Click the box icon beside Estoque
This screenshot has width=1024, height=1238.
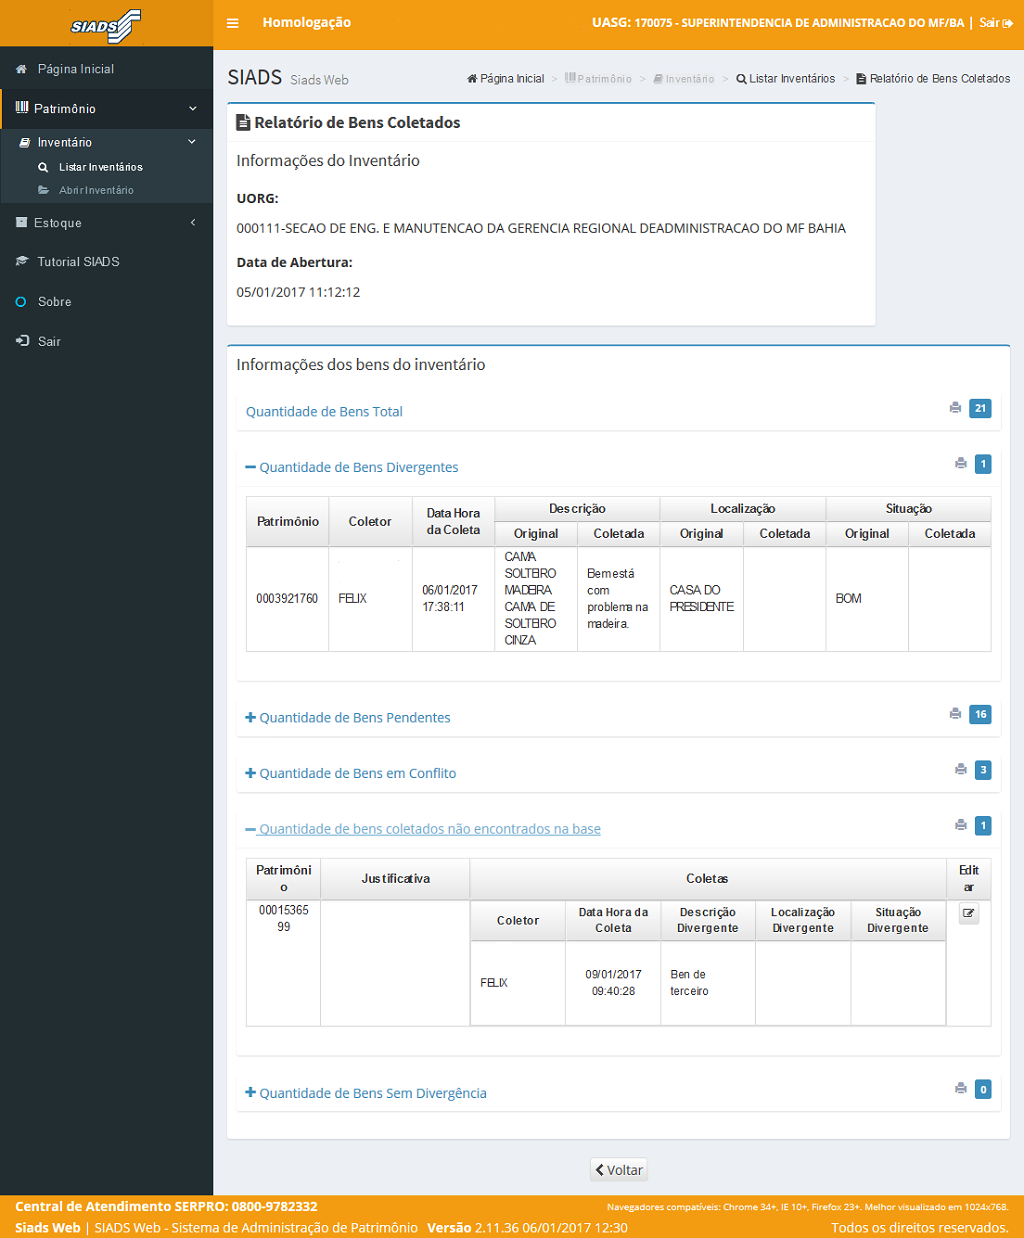[x=21, y=223]
